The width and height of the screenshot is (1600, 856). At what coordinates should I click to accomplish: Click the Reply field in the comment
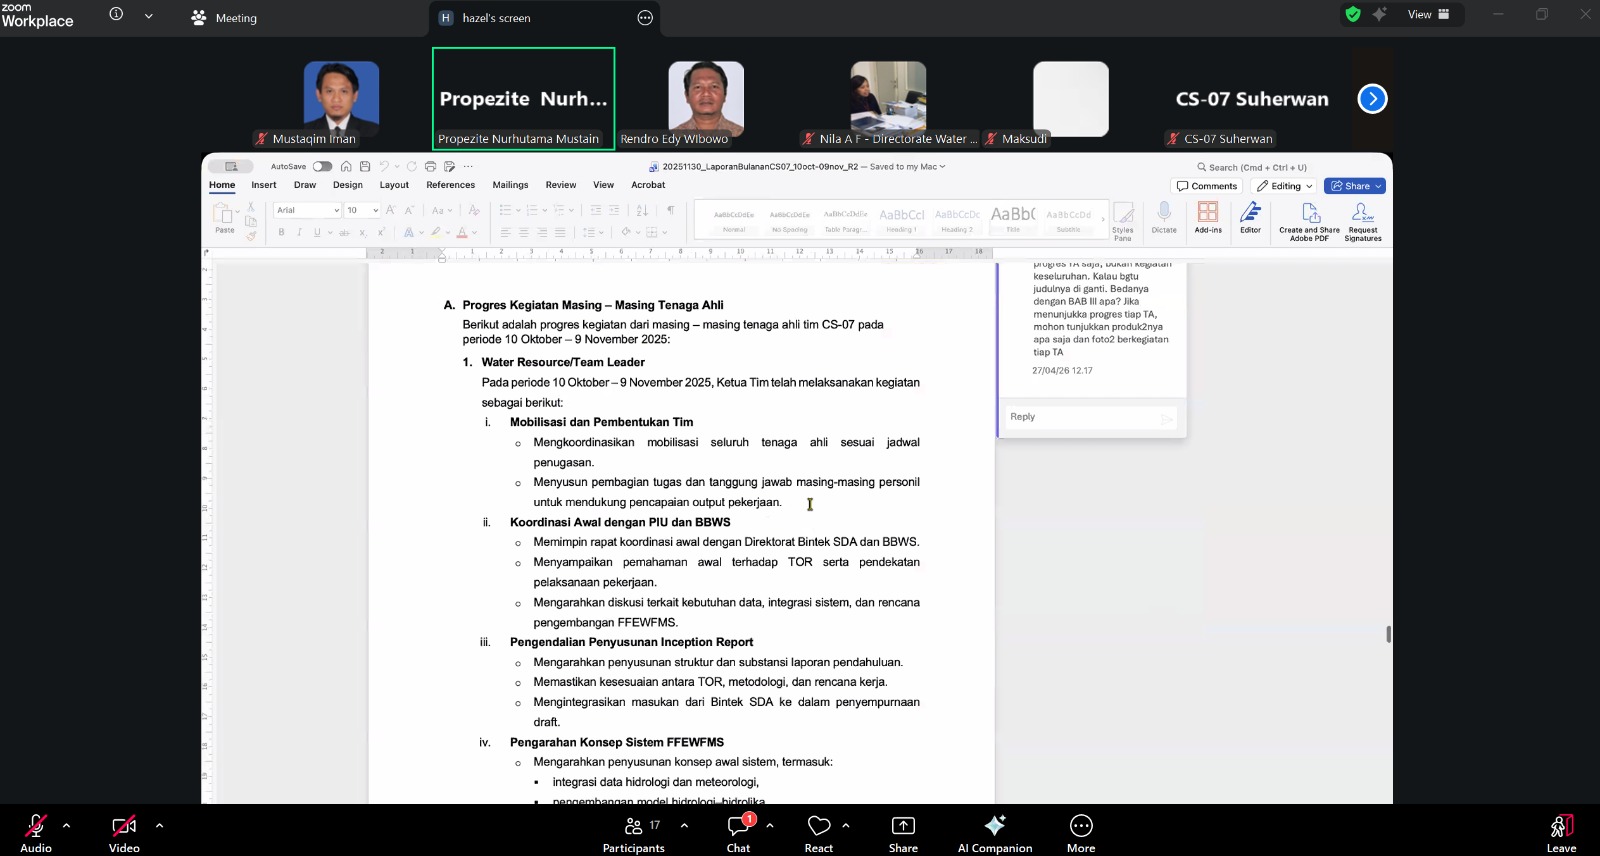pos(1089,417)
